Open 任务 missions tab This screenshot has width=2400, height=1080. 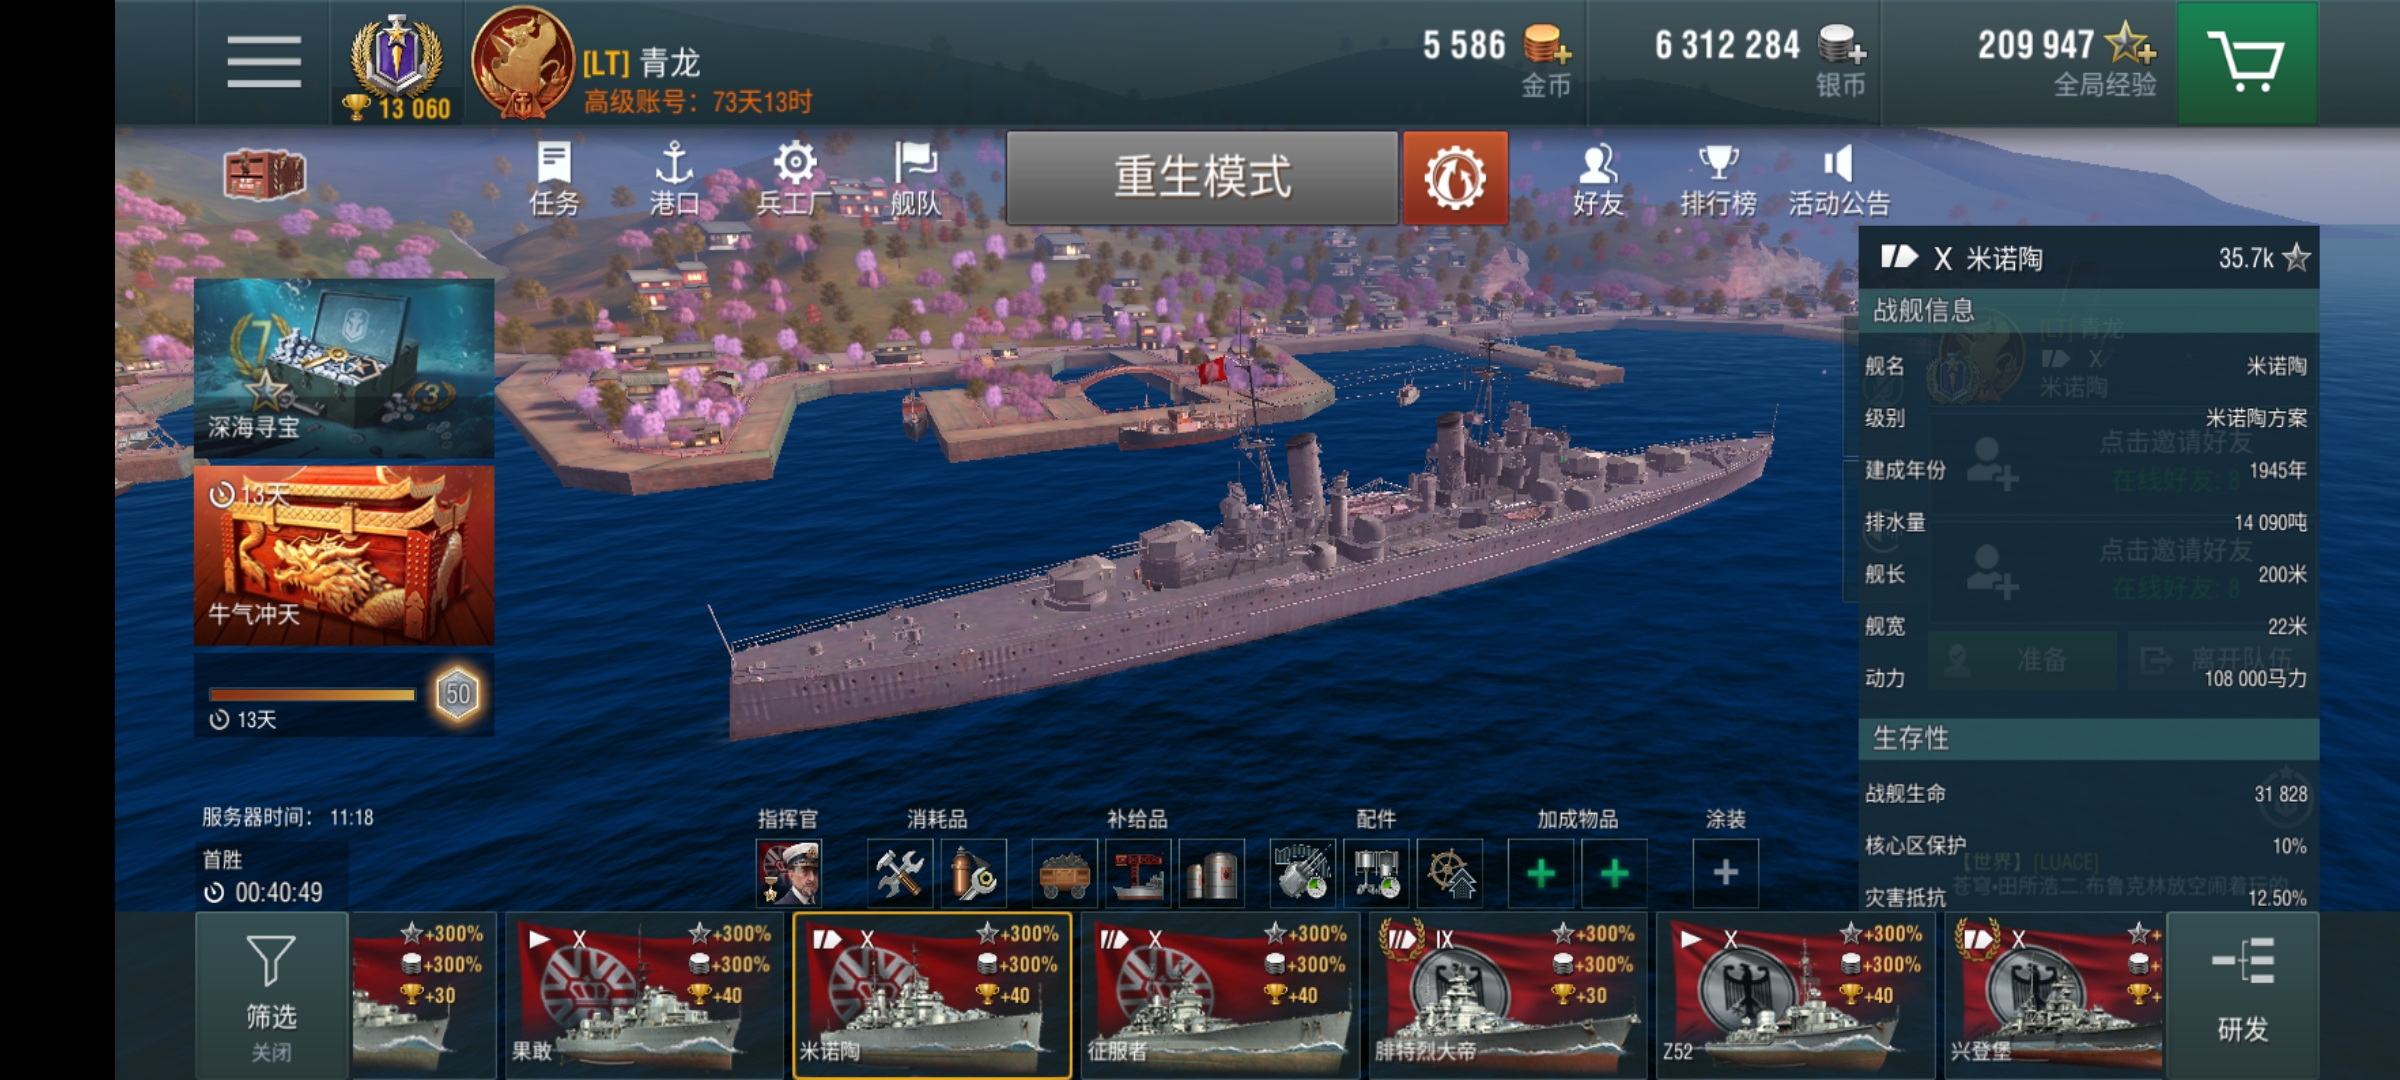click(x=554, y=180)
